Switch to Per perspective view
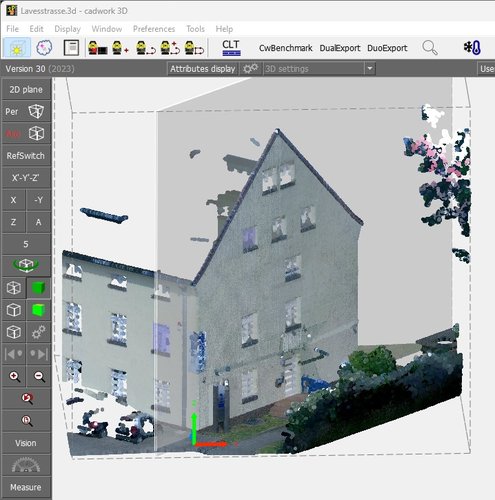The image size is (495, 500). [26, 111]
